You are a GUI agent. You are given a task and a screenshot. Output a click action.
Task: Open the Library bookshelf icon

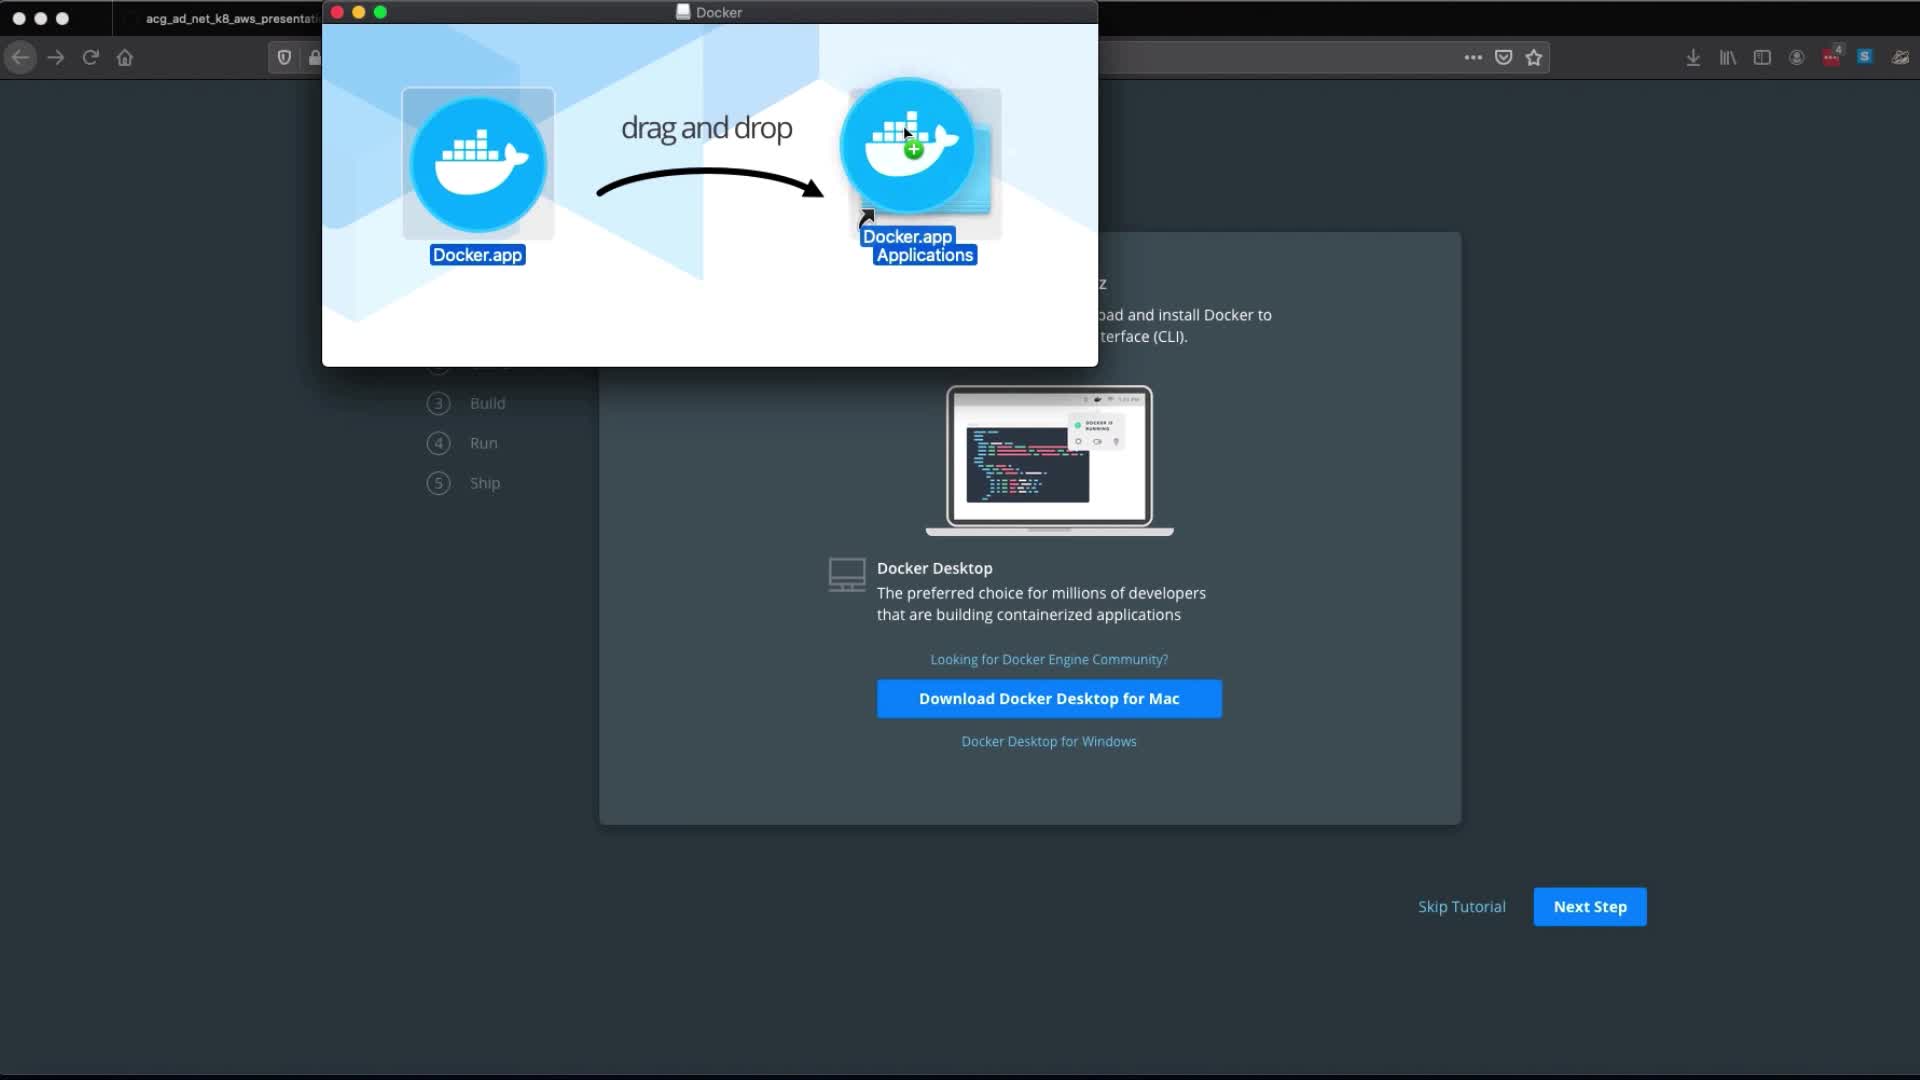(x=1728, y=58)
